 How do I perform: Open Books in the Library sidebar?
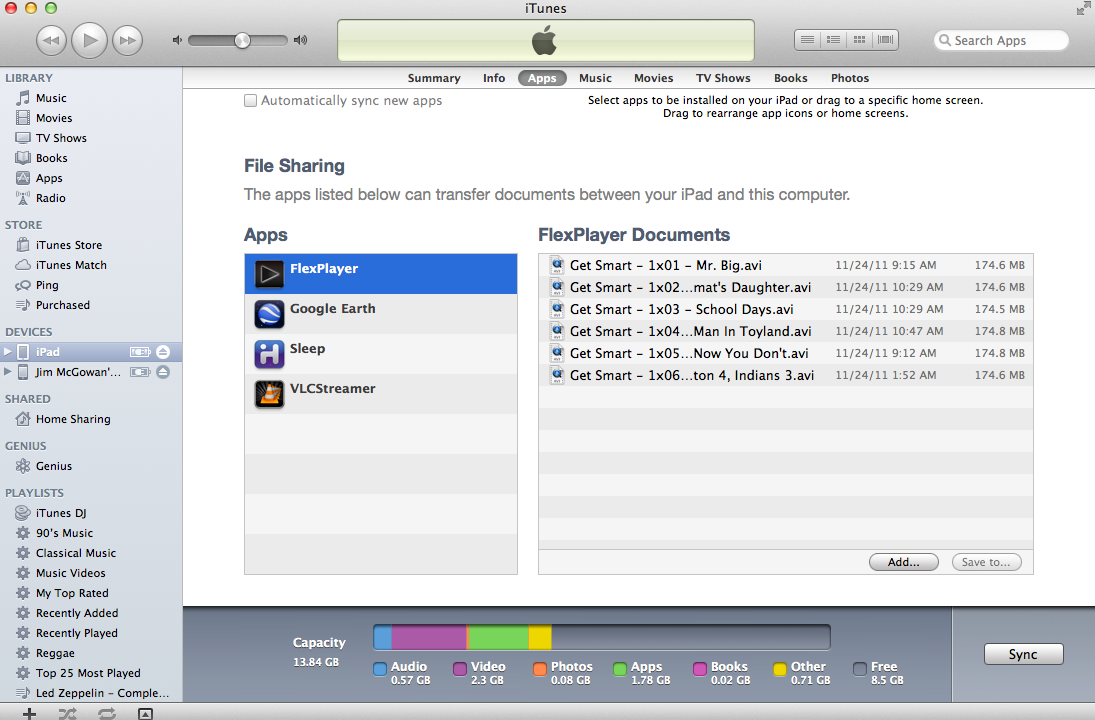[x=91, y=158]
